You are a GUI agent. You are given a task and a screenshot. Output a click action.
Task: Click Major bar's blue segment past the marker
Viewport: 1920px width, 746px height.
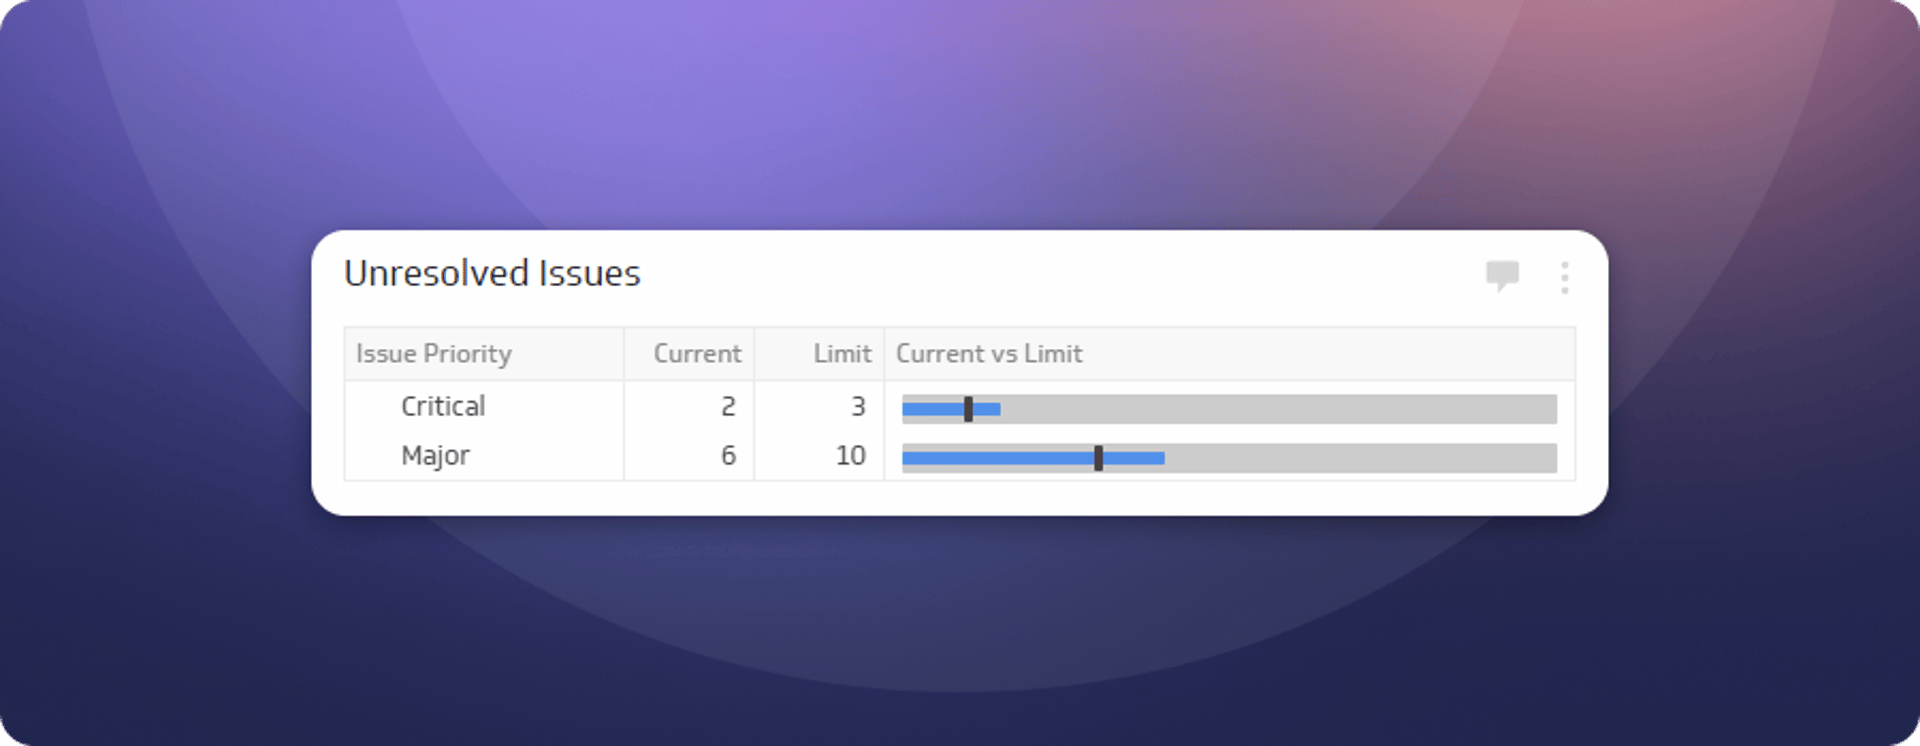click(x=1134, y=458)
